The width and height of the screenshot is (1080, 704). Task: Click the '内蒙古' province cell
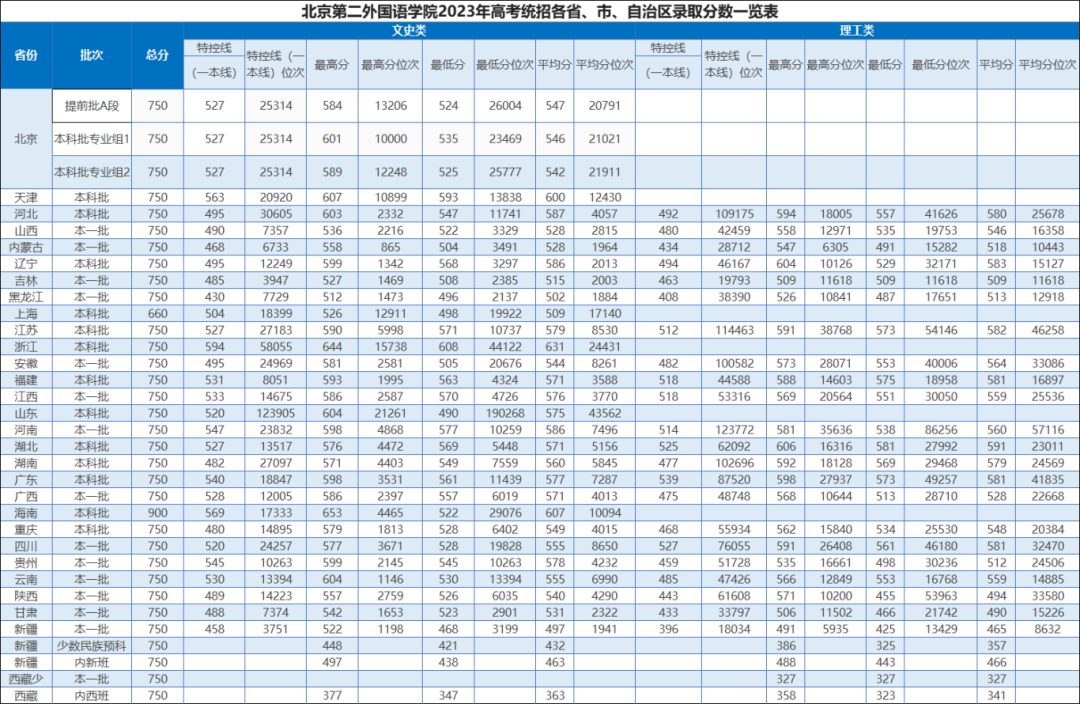[26, 247]
